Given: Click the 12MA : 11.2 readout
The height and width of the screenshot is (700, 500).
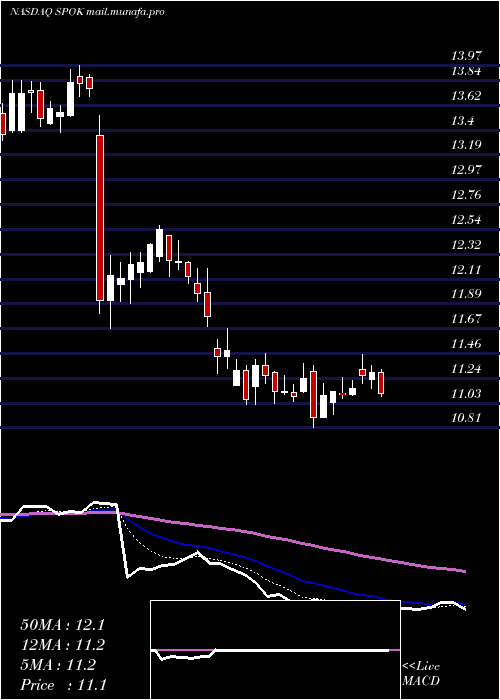Looking at the screenshot, I should coord(62,645).
